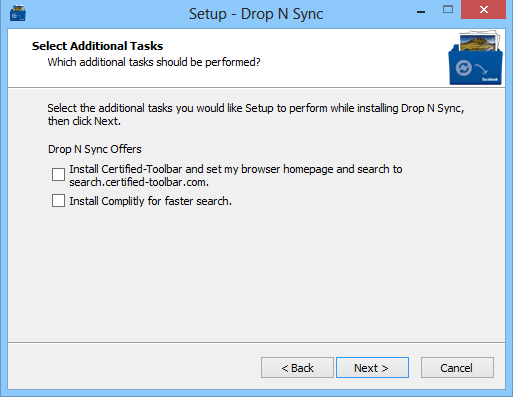This screenshot has height=397, width=513.
Task: Proceed with the Next button
Action: (372, 368)
